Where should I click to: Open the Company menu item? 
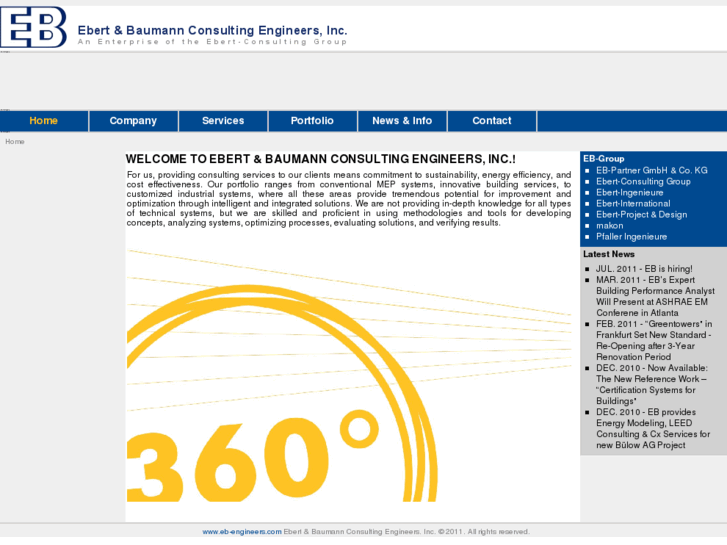coord(133,121)
